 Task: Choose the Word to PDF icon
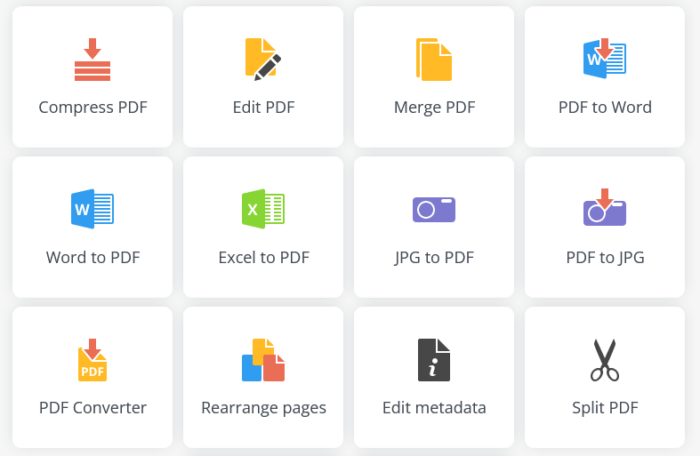92,209
